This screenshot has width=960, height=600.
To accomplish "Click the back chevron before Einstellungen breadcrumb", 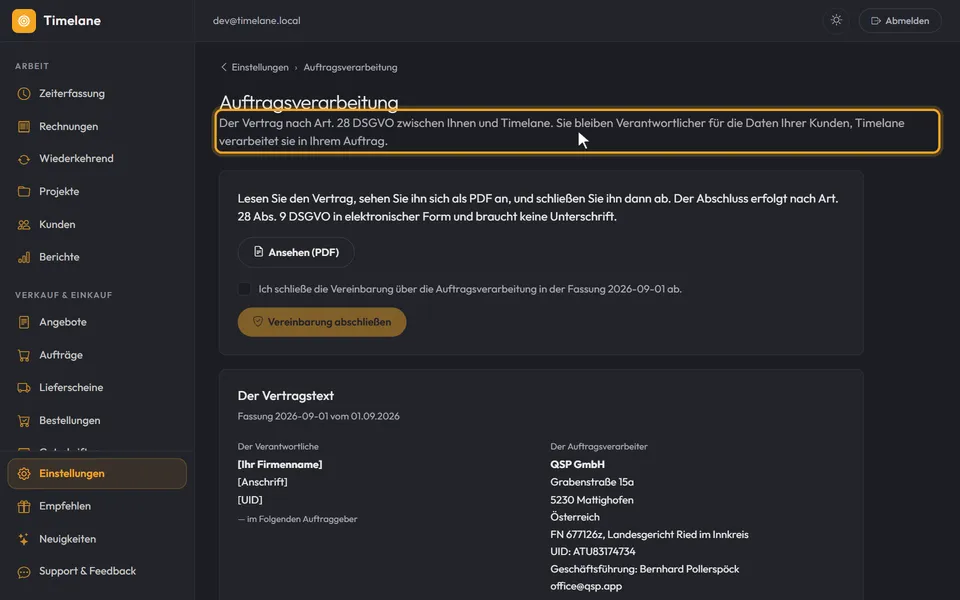I will coord(223,67).
